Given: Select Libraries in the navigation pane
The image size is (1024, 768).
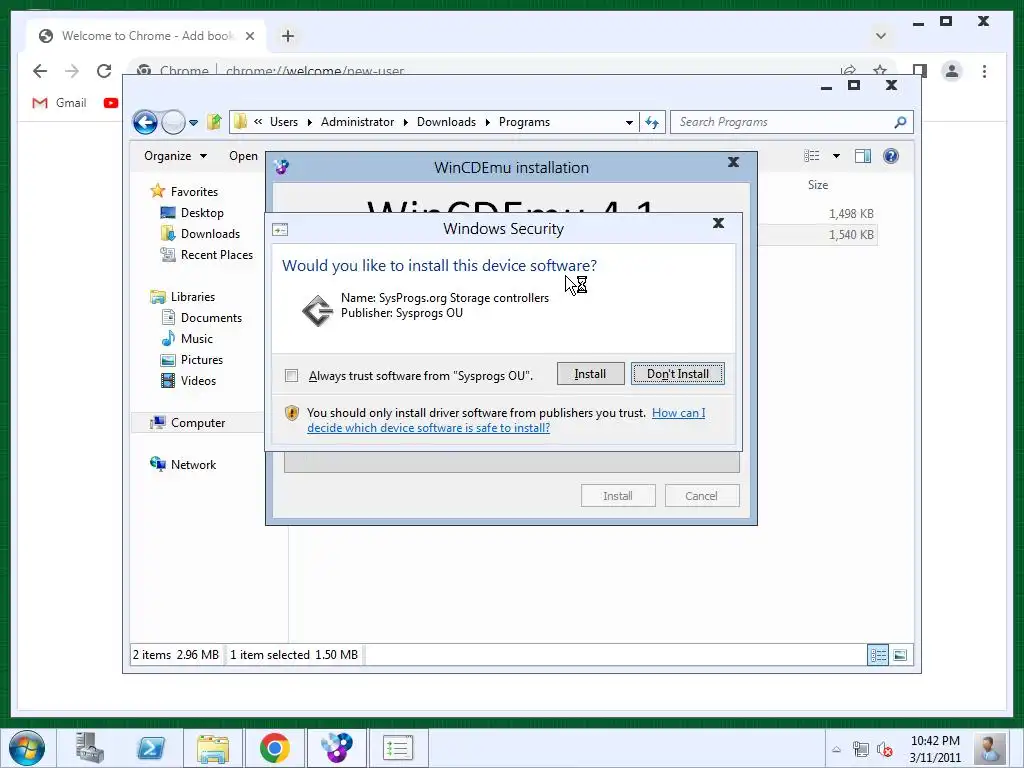Looking at the screenshot, I should [x=193, y=296].
